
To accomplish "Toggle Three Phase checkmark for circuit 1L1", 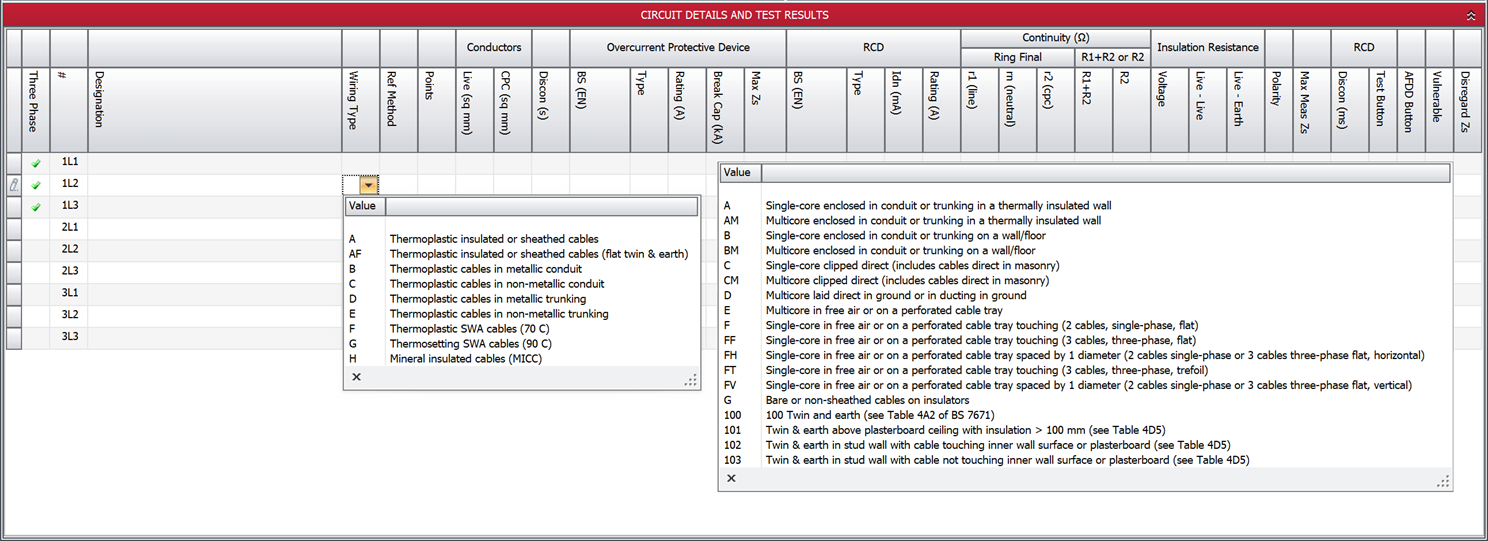I will coord(36,163).
